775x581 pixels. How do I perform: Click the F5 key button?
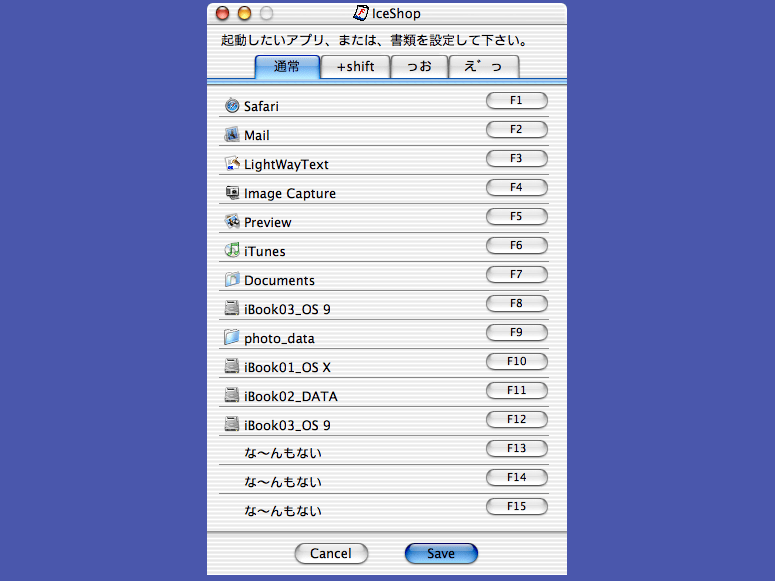tap(517, 217)
